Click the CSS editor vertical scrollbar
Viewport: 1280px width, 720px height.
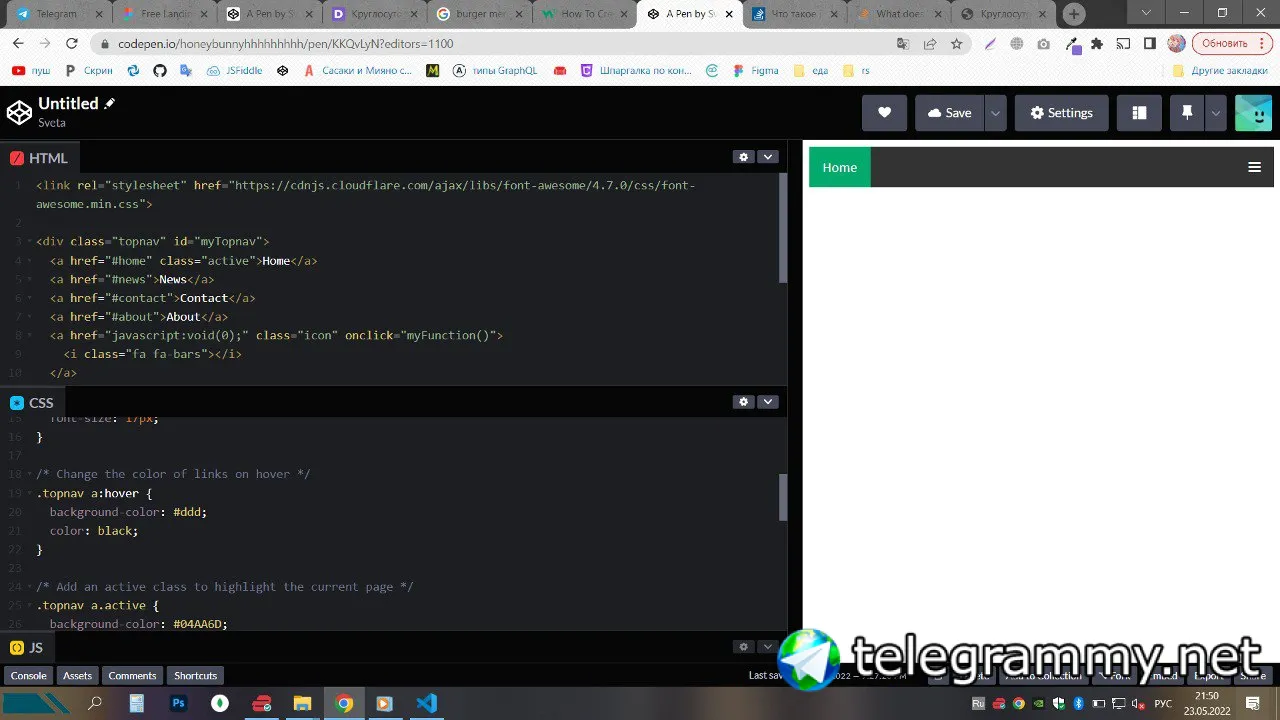coord(783,497)
